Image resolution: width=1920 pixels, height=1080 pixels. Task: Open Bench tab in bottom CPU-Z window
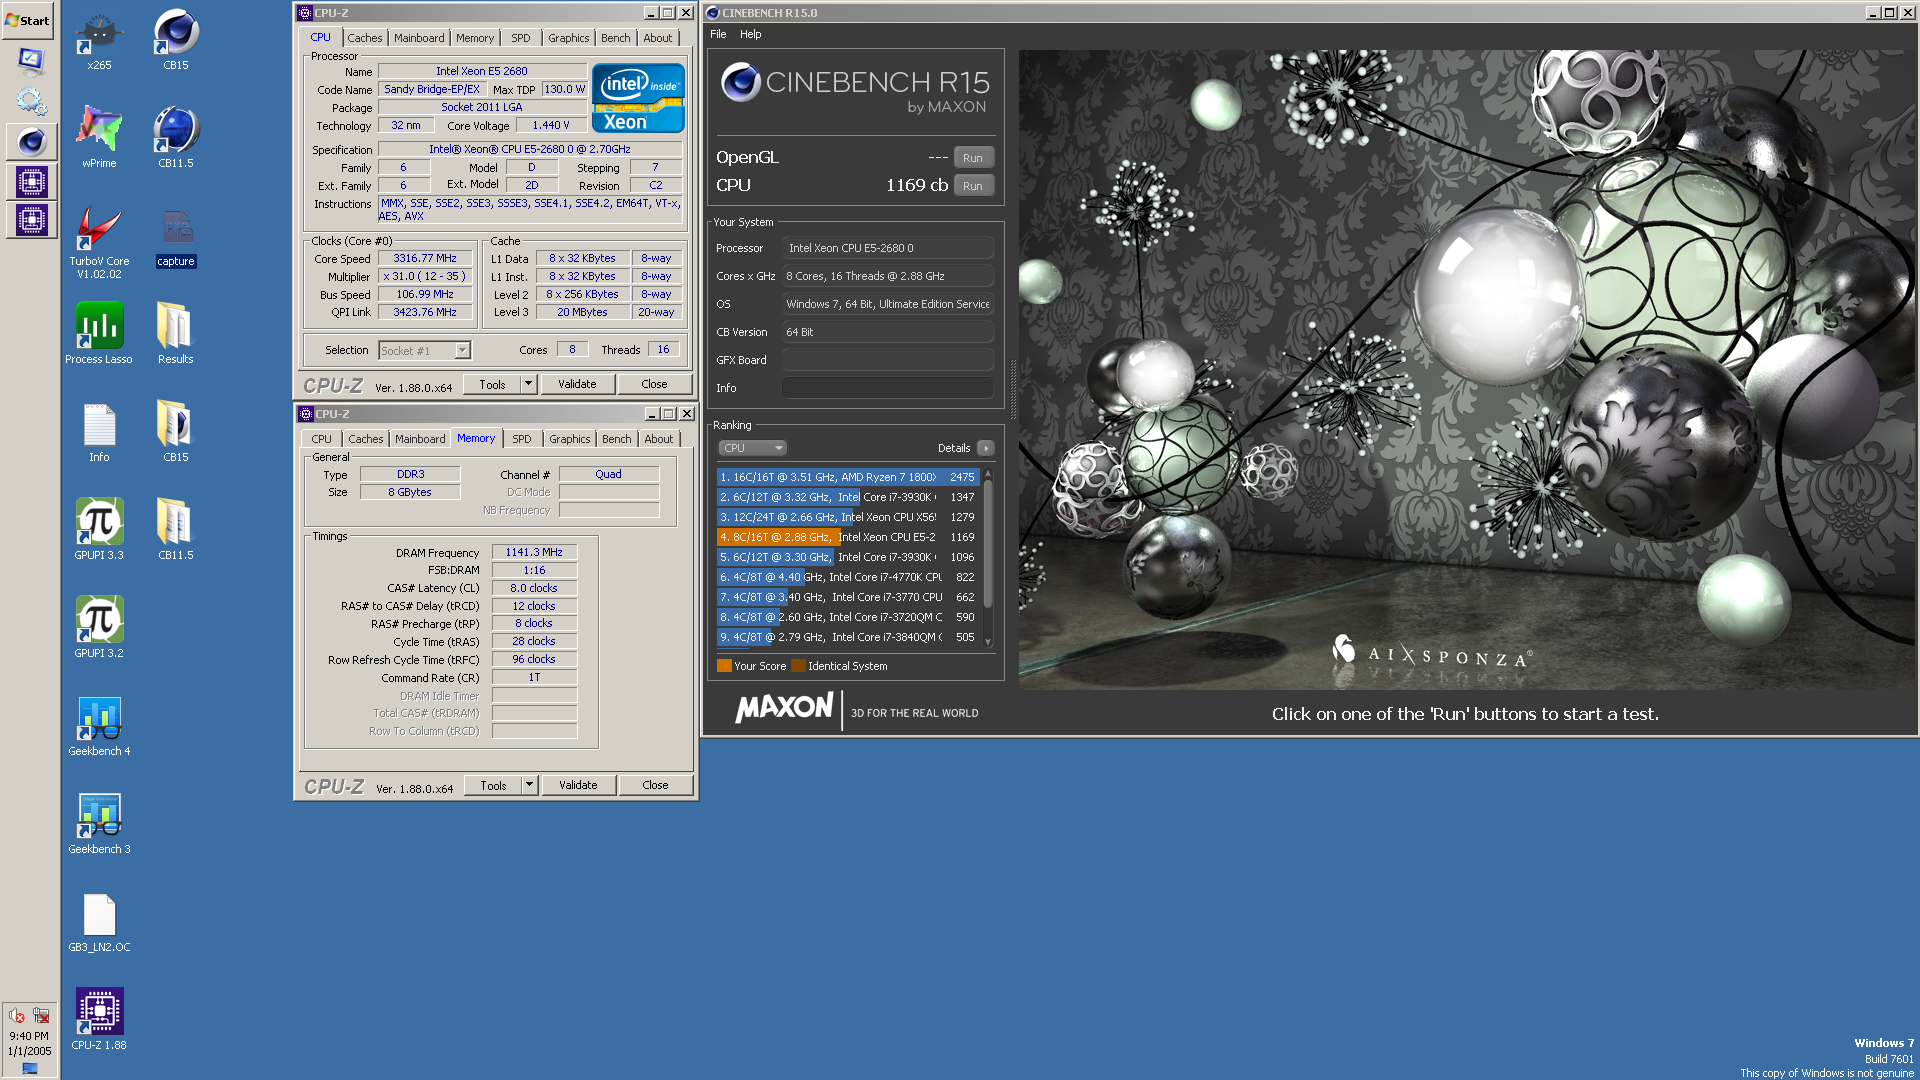pyautogui.click(x=617, y=439)
